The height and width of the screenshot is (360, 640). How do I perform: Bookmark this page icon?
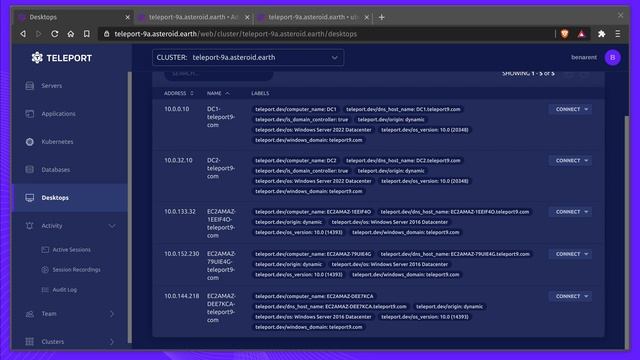[x=87, y=34]
